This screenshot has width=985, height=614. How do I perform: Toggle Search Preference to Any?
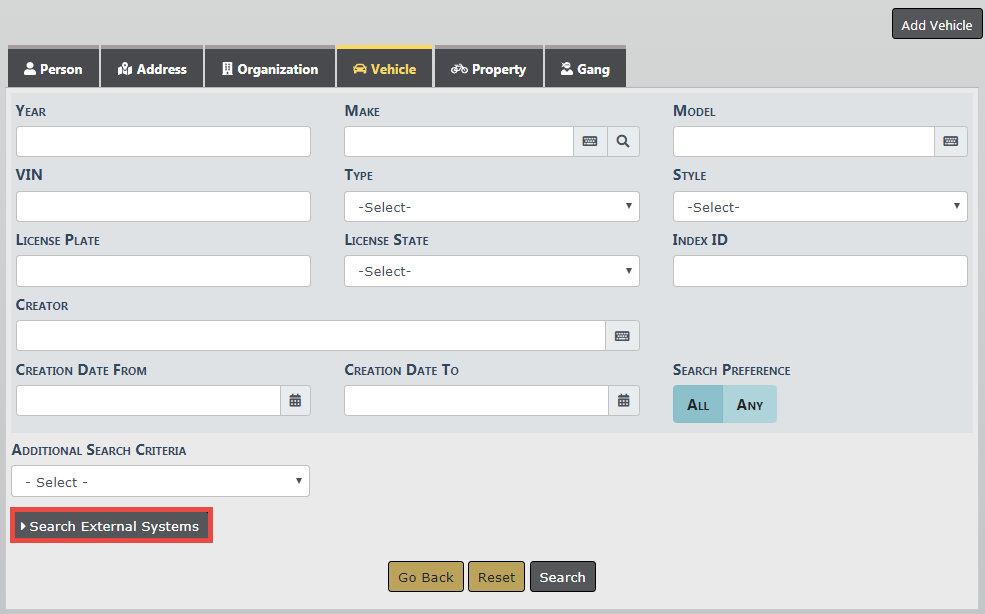pyautogui.click(x=750, y=405)
